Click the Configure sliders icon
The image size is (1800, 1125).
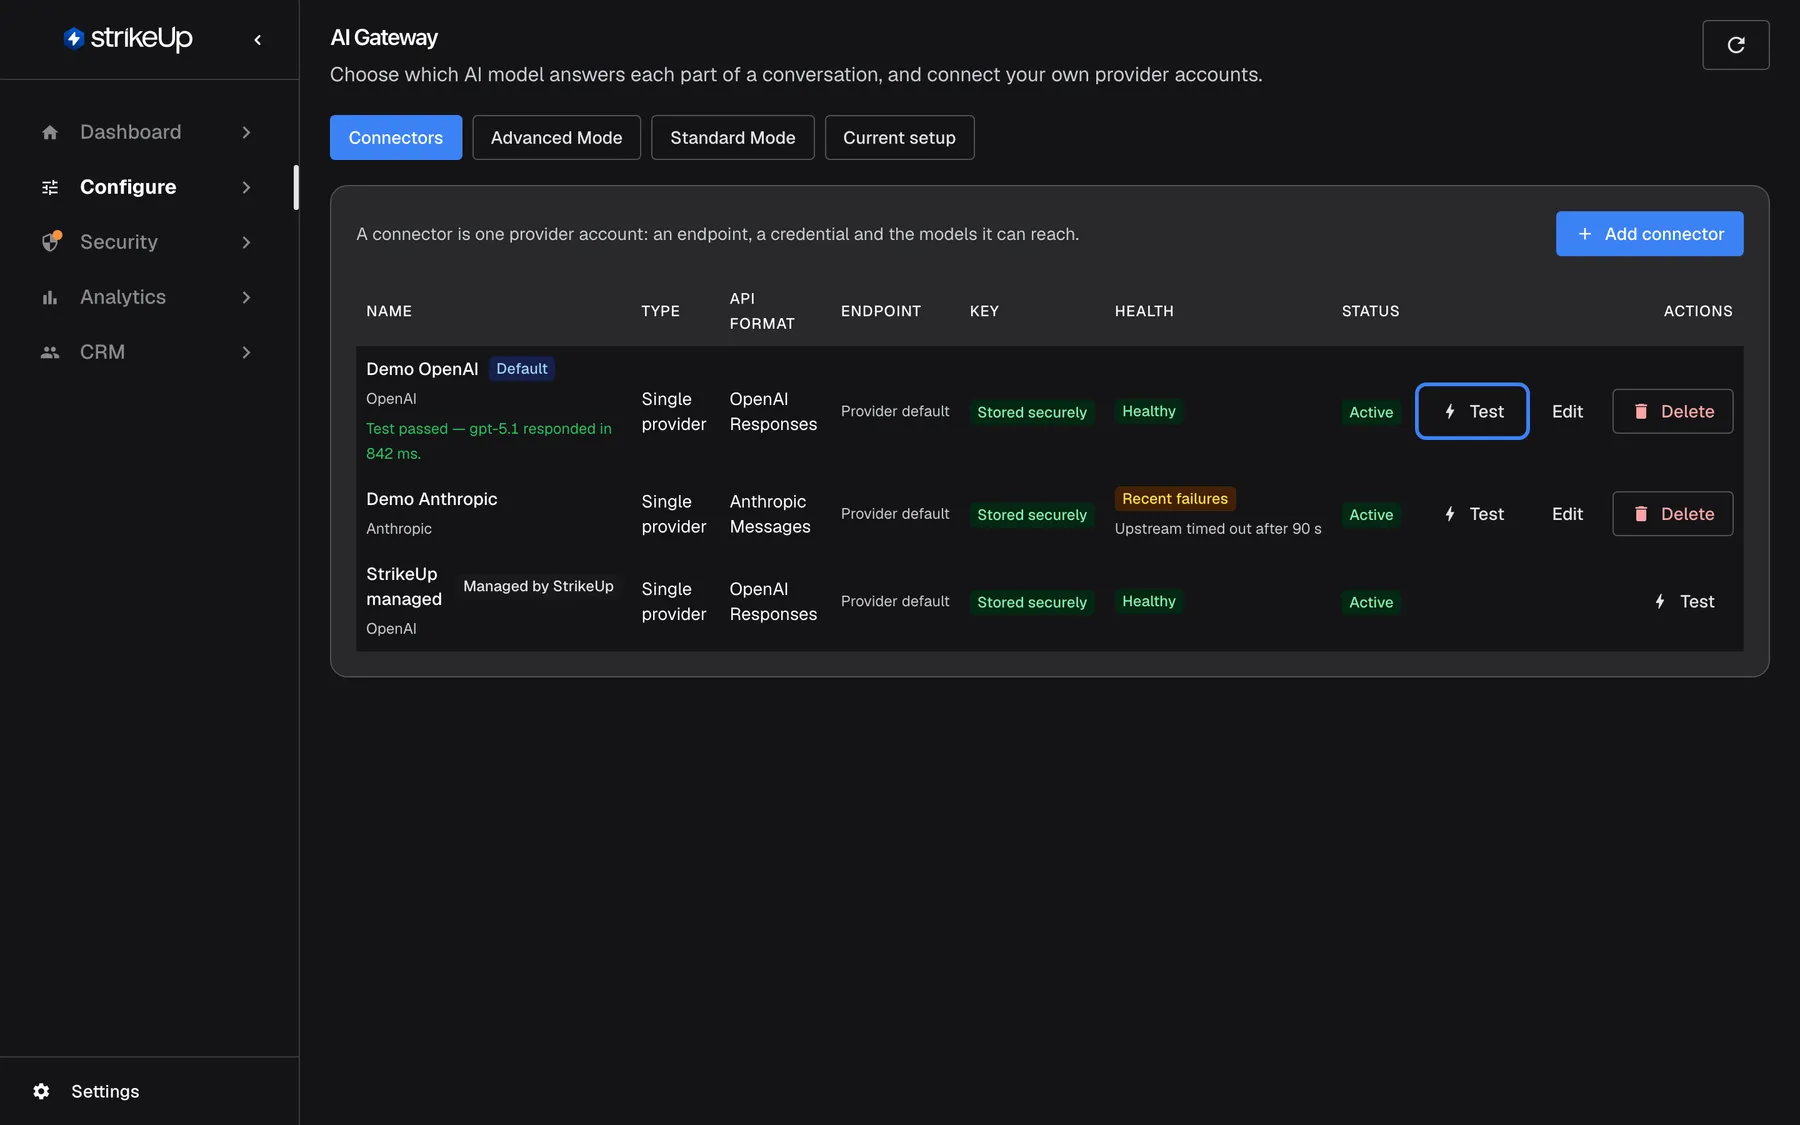pos(50,187)
